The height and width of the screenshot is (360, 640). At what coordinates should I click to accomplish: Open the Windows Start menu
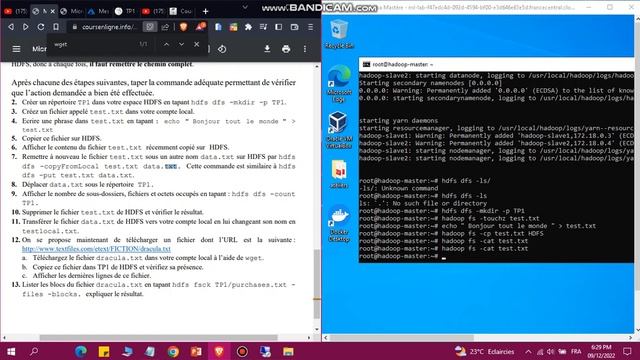pos(11,351)
